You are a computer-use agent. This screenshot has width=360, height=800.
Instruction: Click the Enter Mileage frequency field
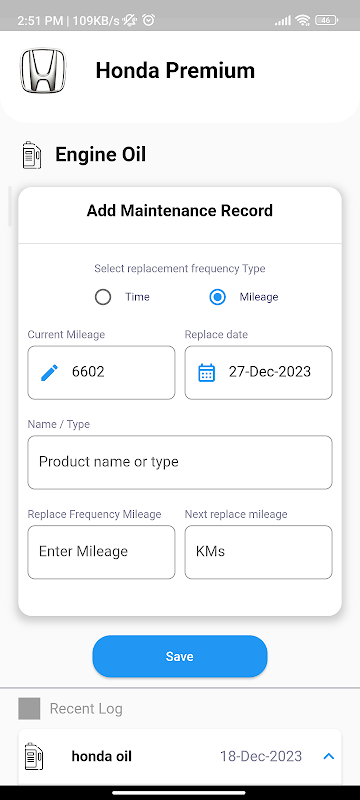101,552
